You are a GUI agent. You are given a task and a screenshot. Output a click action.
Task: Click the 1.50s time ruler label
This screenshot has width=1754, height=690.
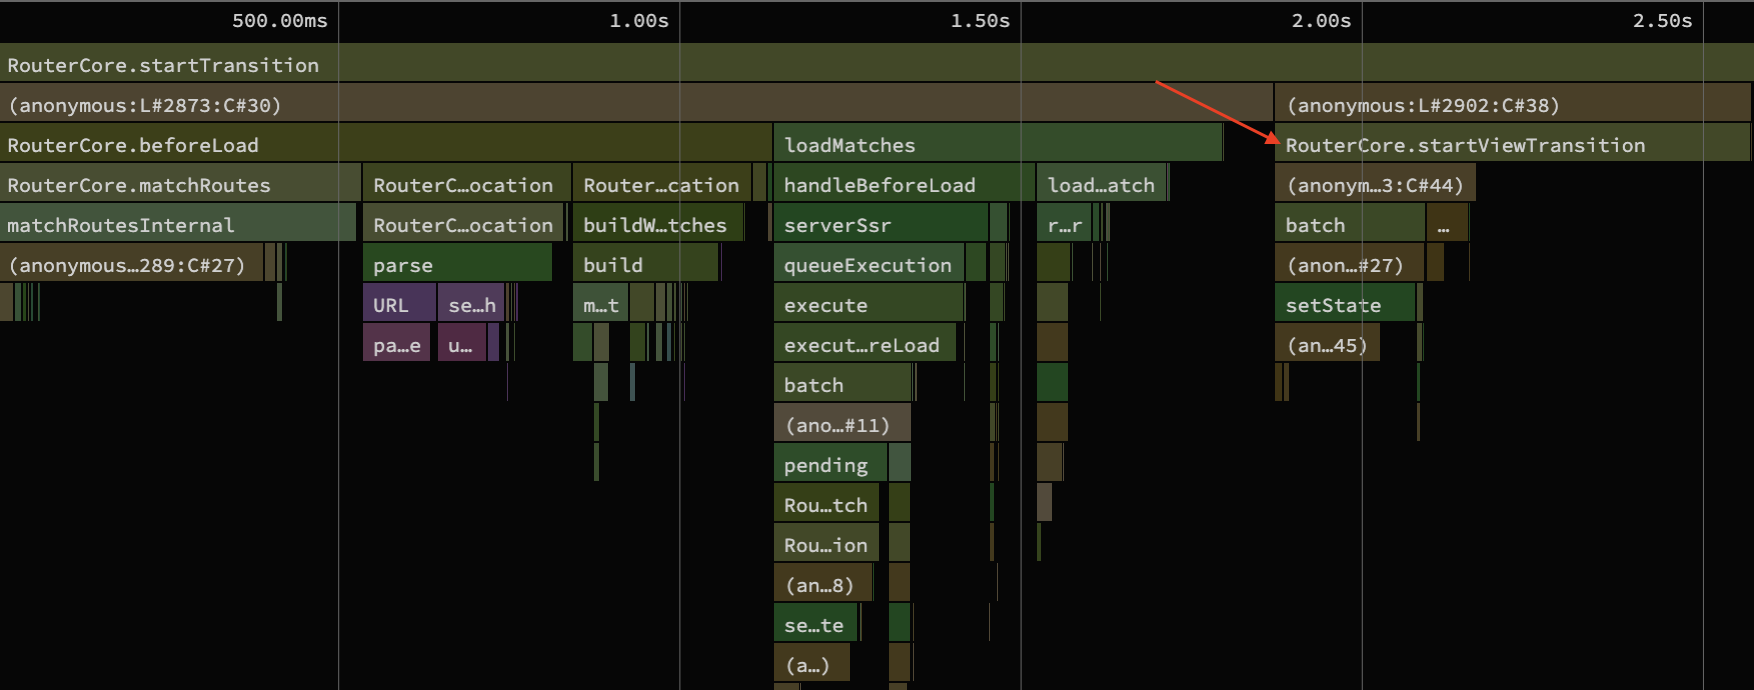coord(980,20)
